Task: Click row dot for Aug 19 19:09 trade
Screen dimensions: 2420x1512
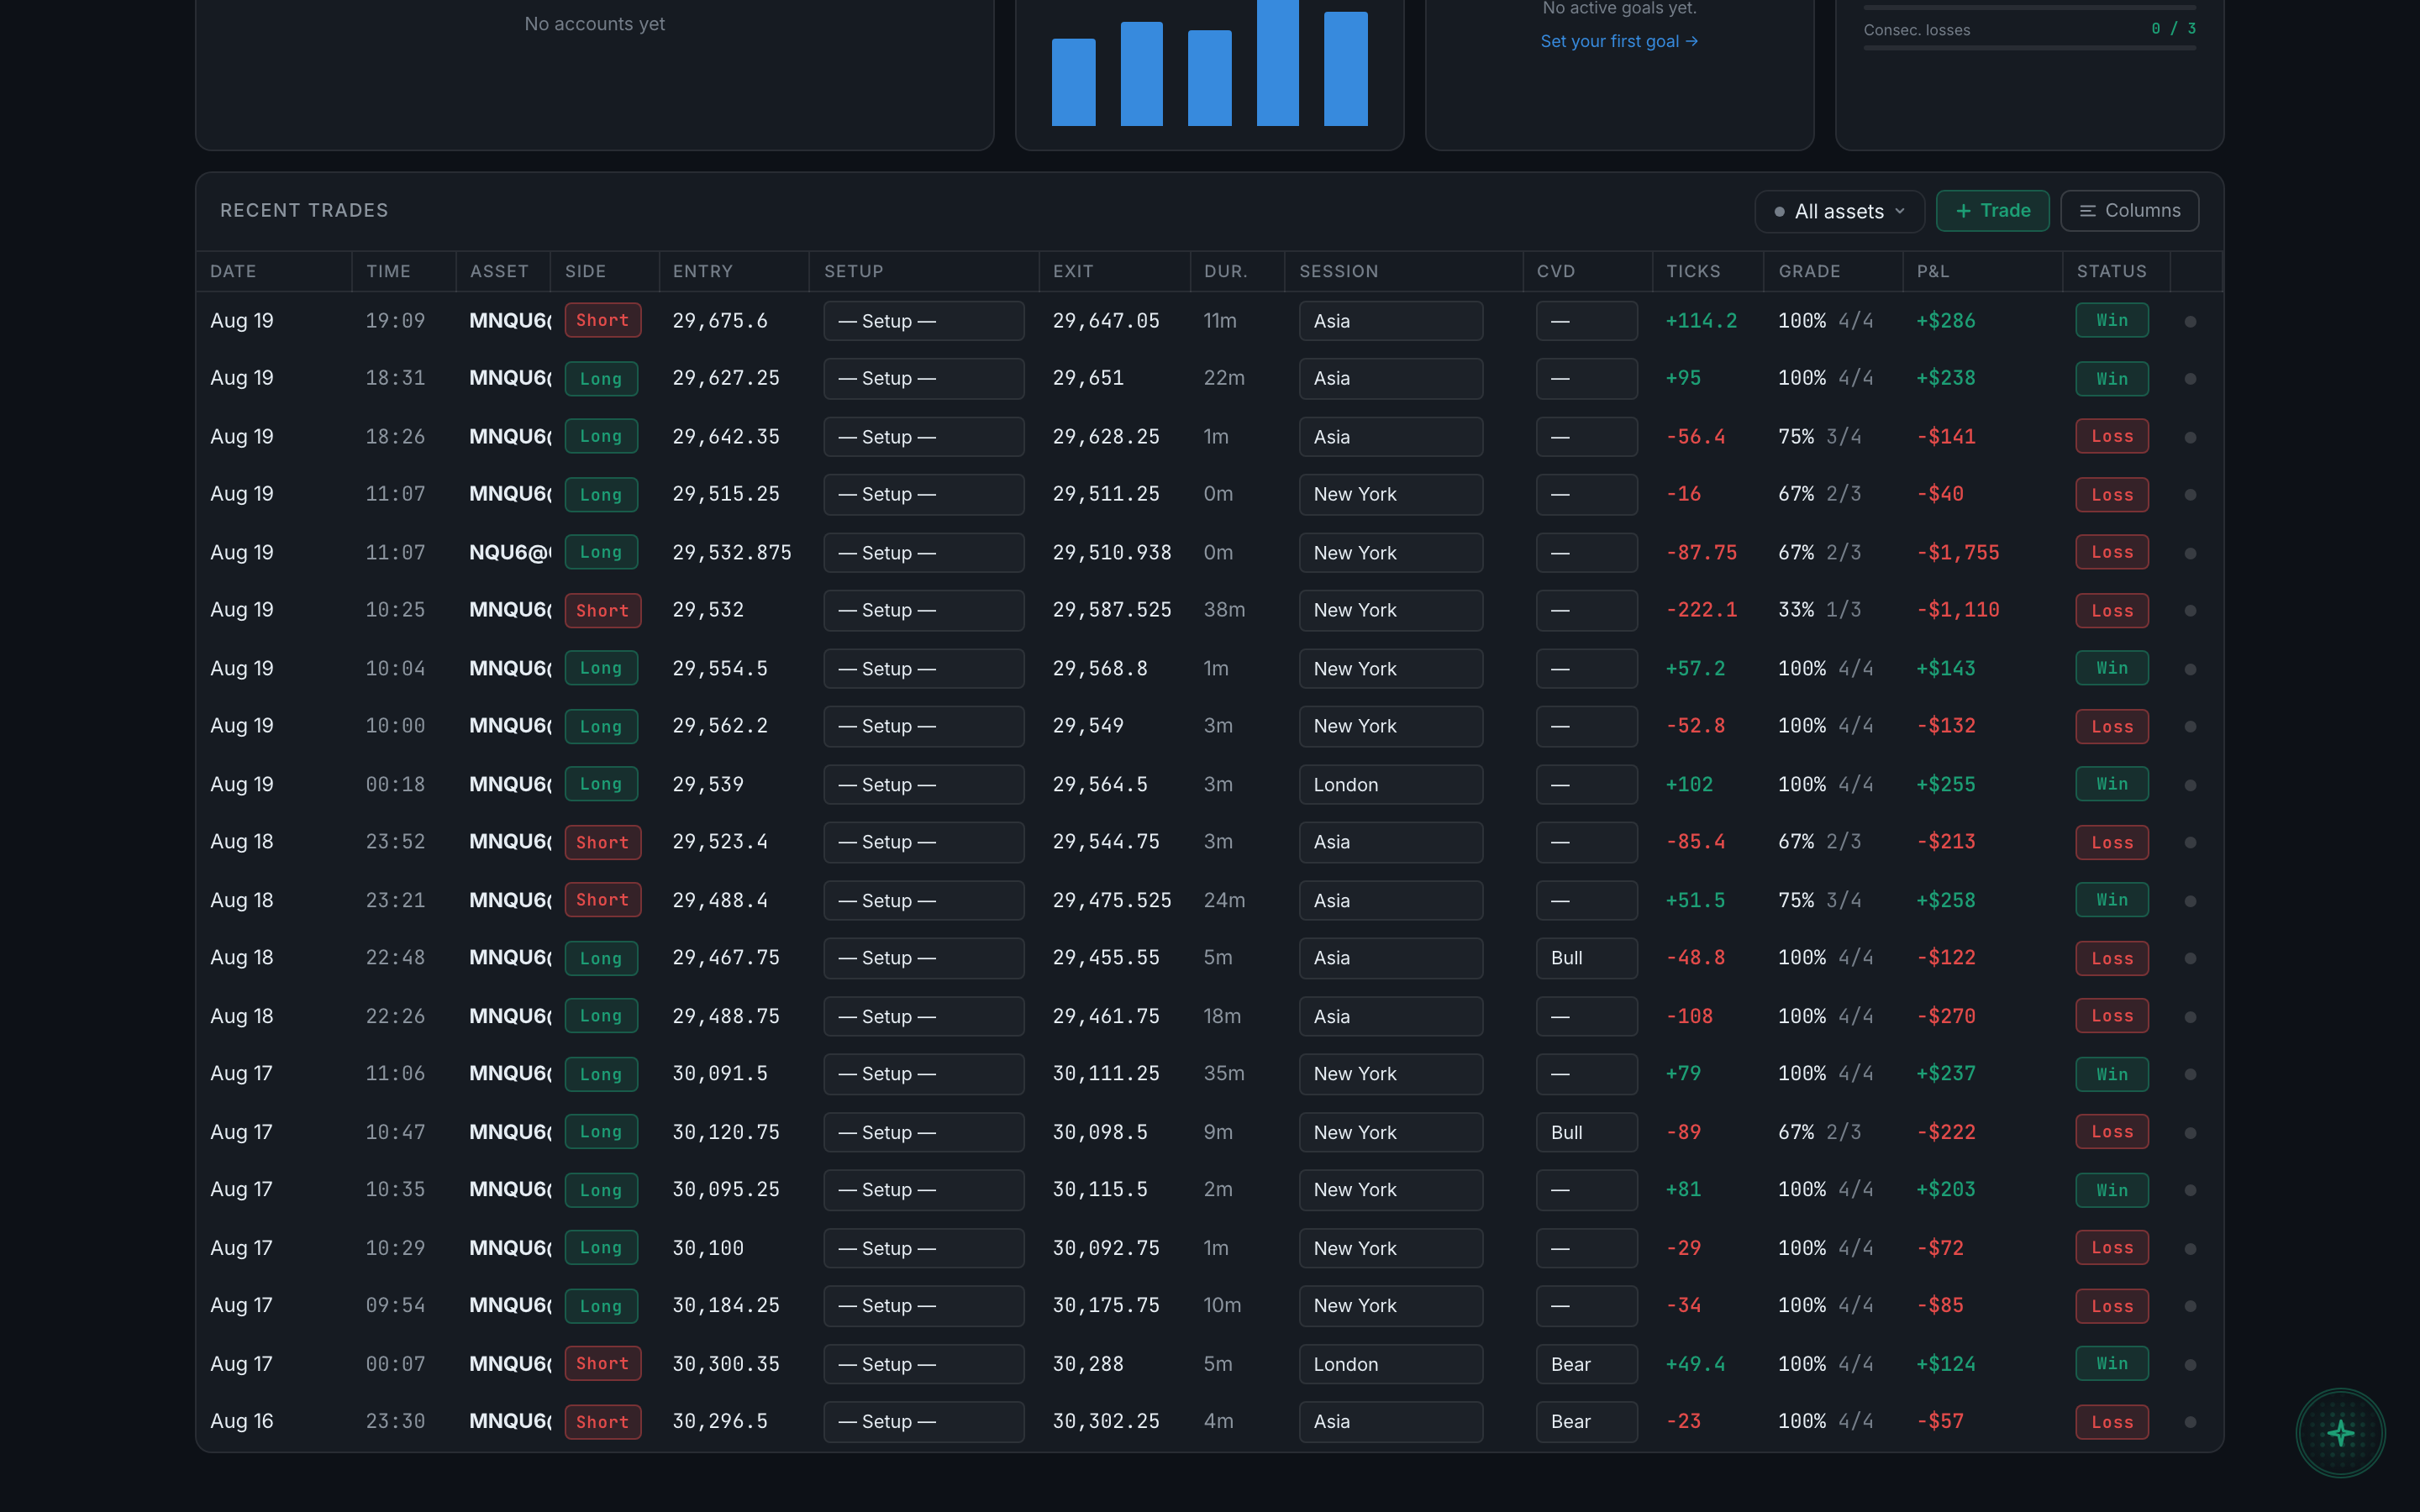Action: point(2190,321)
